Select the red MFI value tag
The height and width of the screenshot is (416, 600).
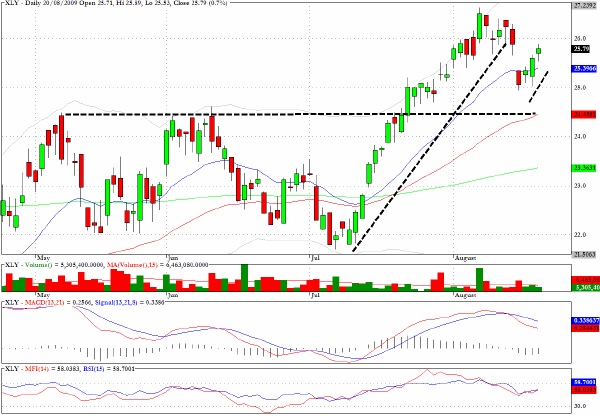pos(584,390)
